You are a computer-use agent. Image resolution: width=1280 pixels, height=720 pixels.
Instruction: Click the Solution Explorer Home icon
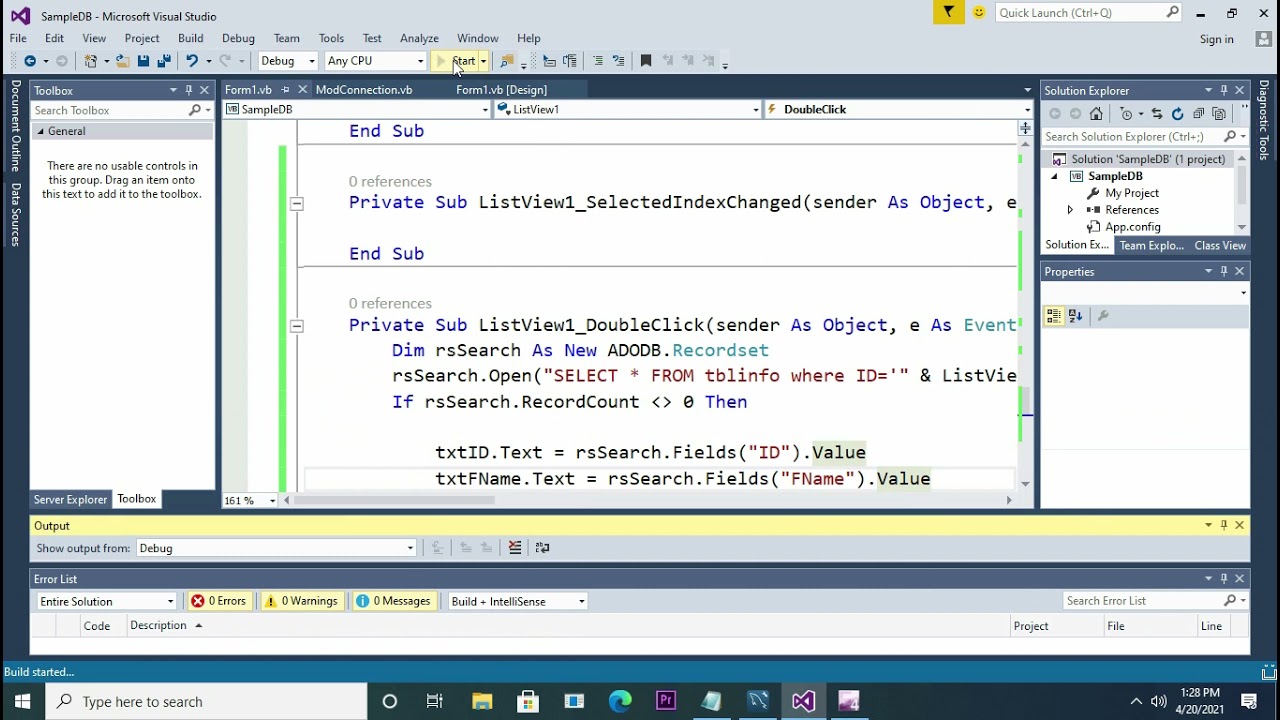tap(1096, 114)
